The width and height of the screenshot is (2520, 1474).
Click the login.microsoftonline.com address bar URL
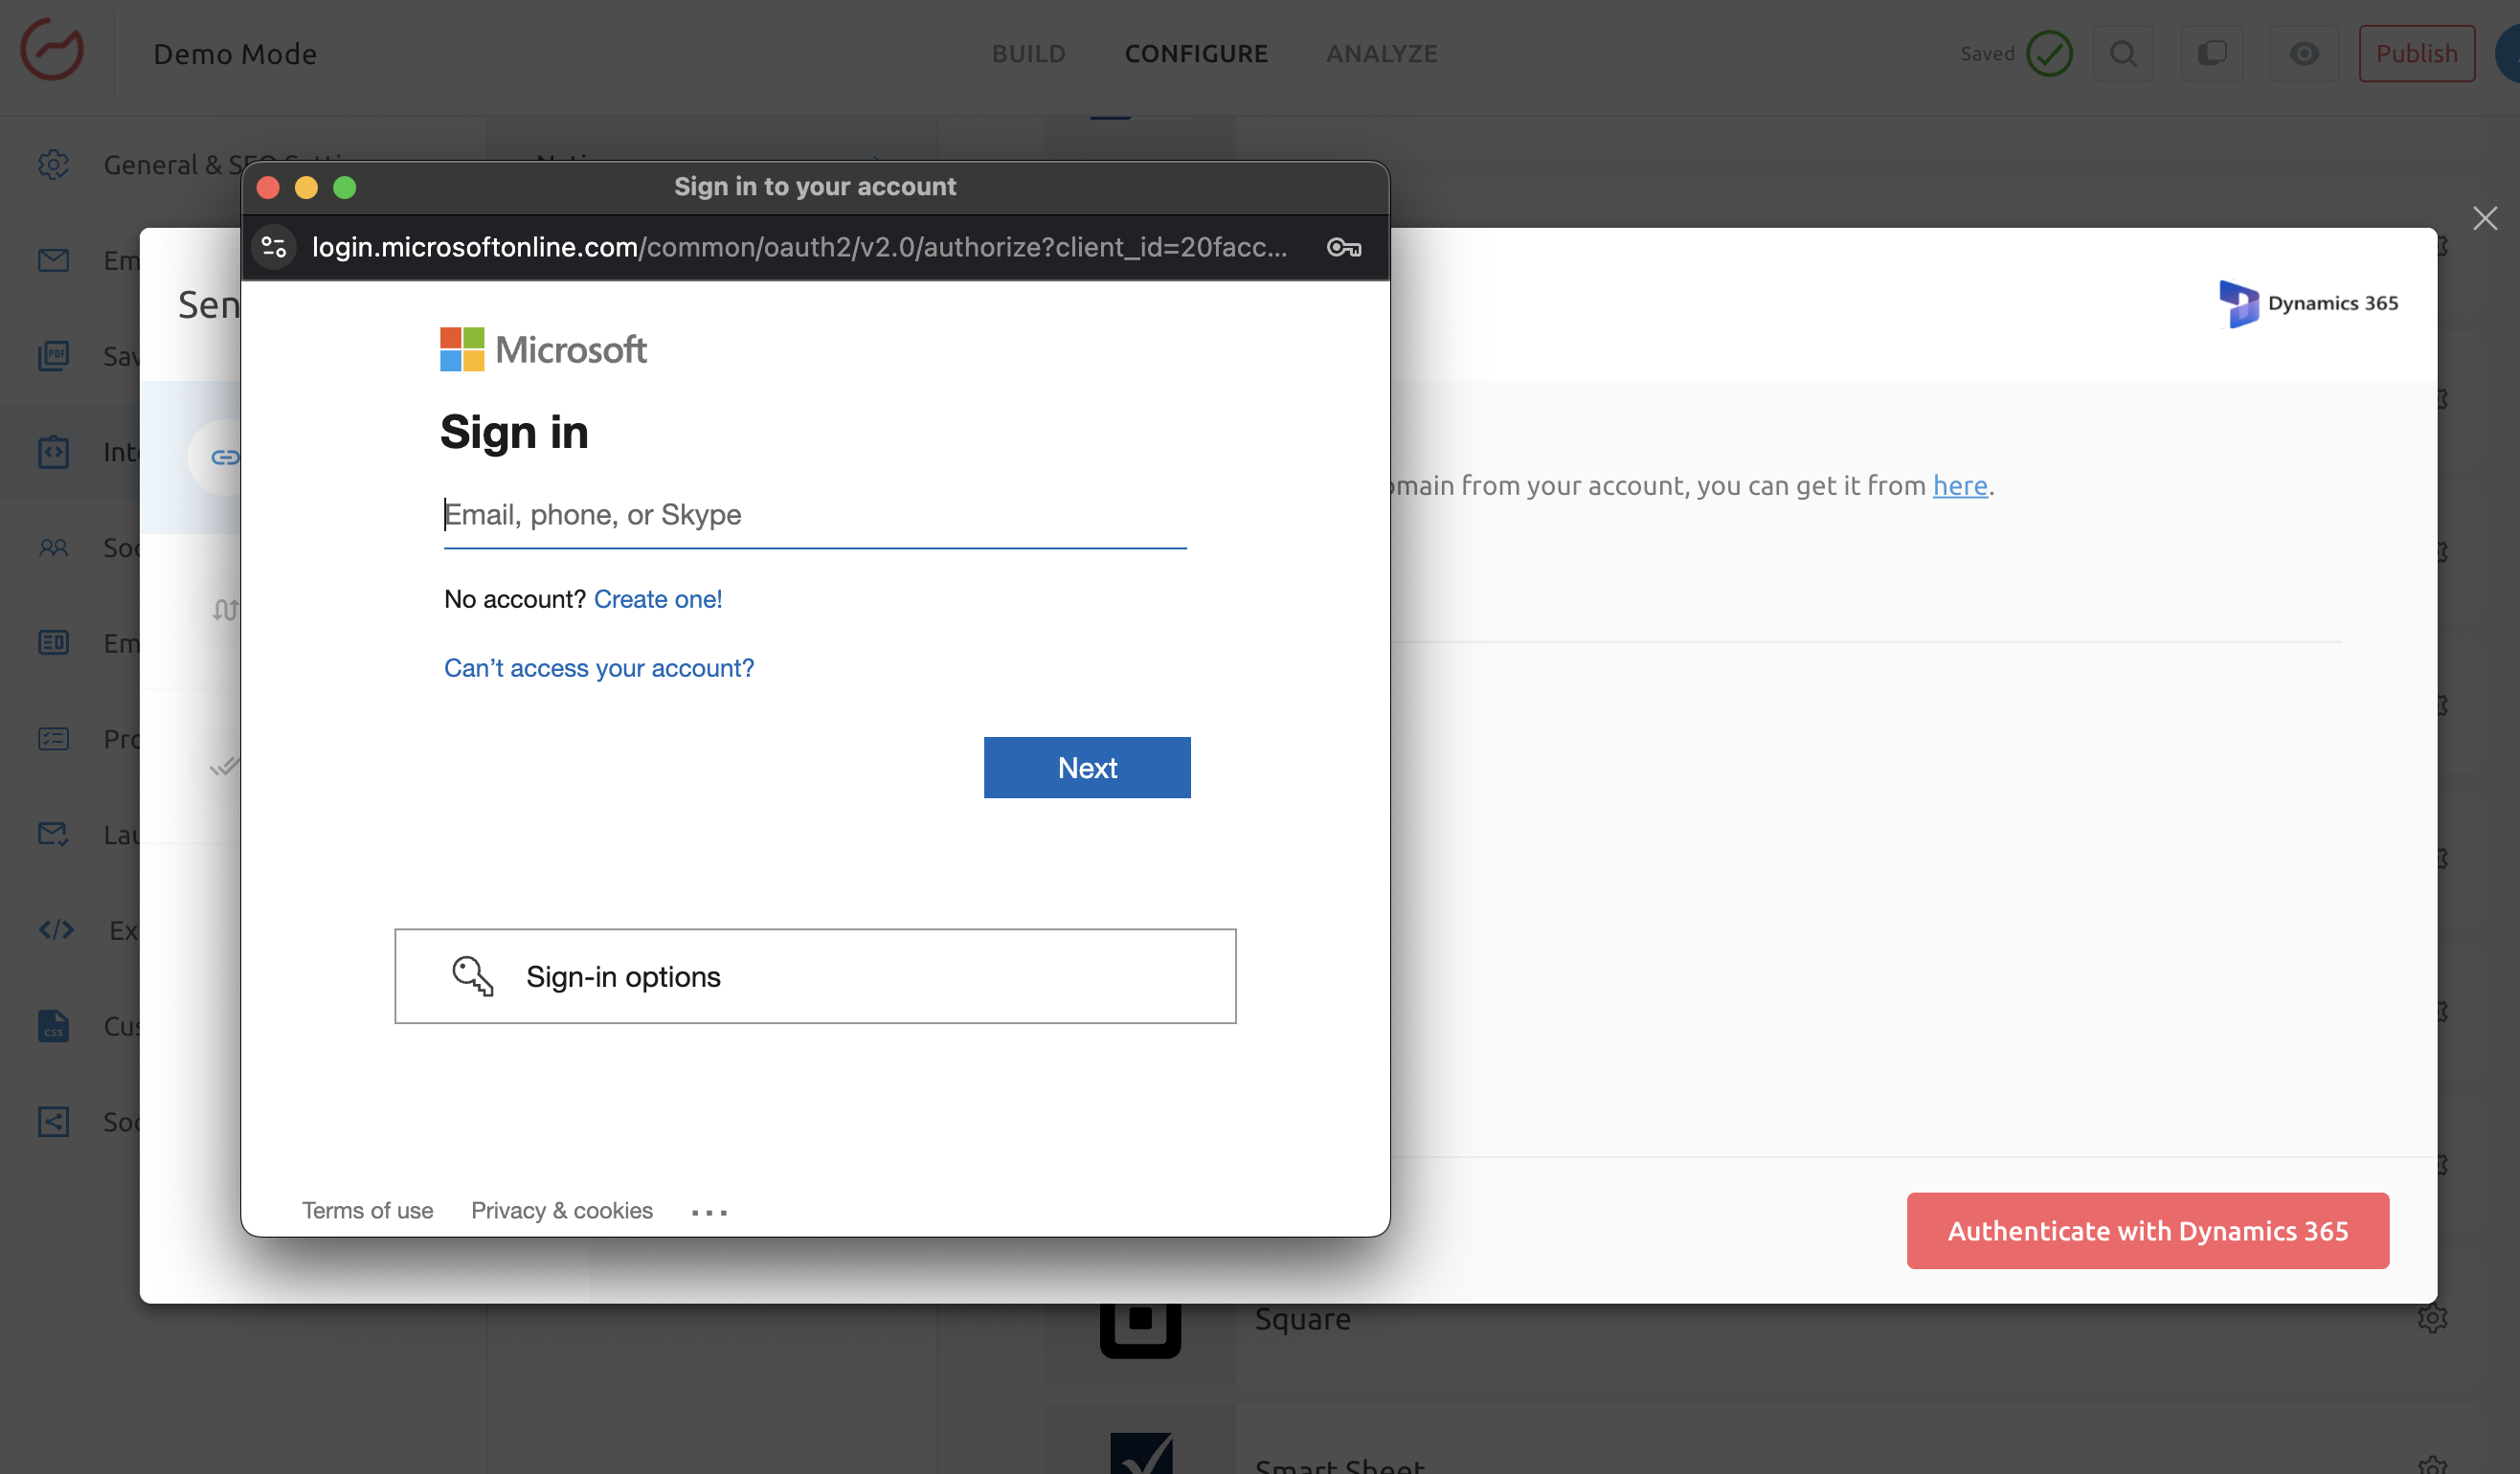coord(799,247)
